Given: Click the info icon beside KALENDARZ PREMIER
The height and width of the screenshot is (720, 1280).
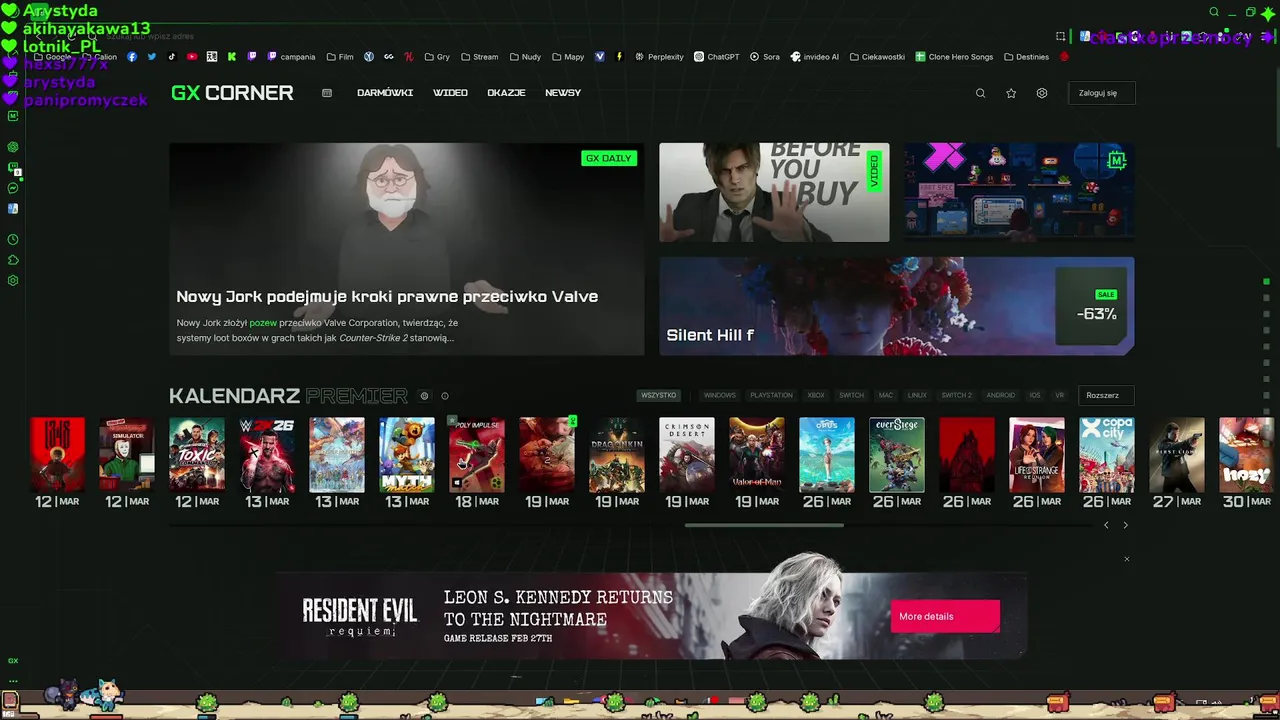Looking at the screenshot, I should (x=445, y=396).
